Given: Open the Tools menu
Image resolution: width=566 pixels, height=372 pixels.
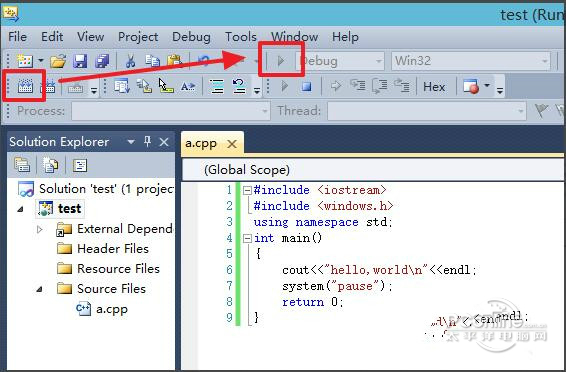Looking at the screenshot, I should (x=241, y=37).
